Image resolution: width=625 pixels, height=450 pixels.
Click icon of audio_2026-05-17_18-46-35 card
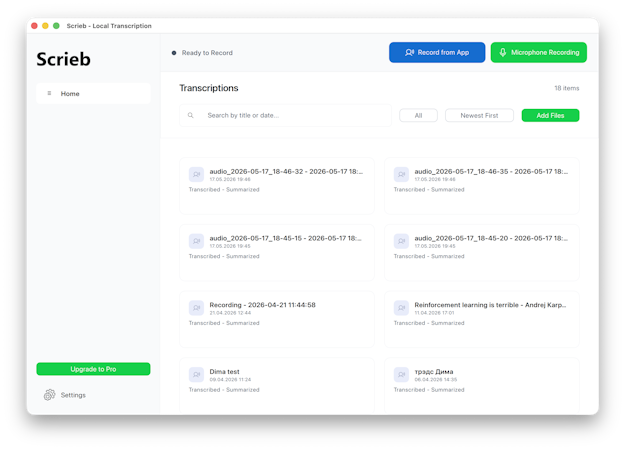(401, 174)
